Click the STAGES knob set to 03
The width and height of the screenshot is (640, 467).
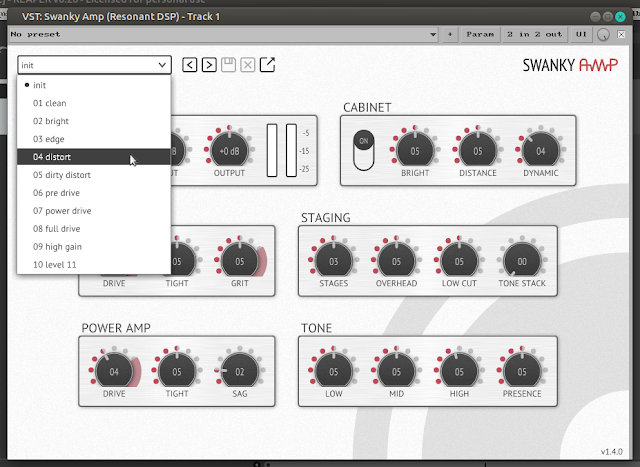click(333, 261)
